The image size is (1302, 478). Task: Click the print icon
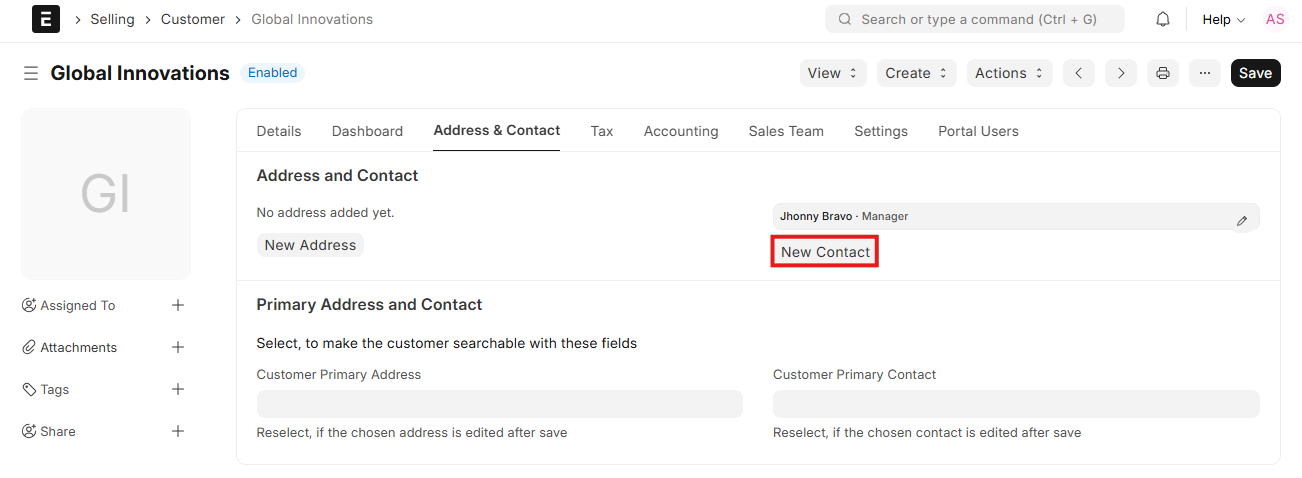[x=1163, y=73]
